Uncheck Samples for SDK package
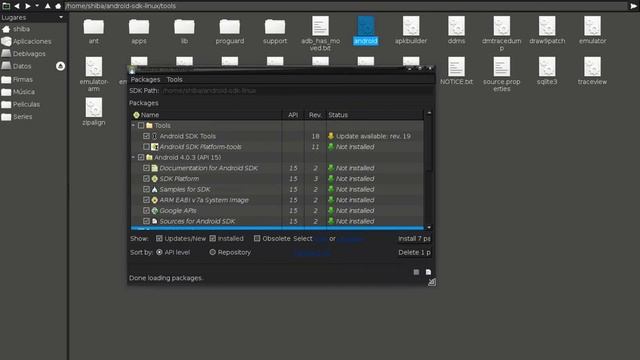This screenshot has width=640, height=360. pos(146,189)
